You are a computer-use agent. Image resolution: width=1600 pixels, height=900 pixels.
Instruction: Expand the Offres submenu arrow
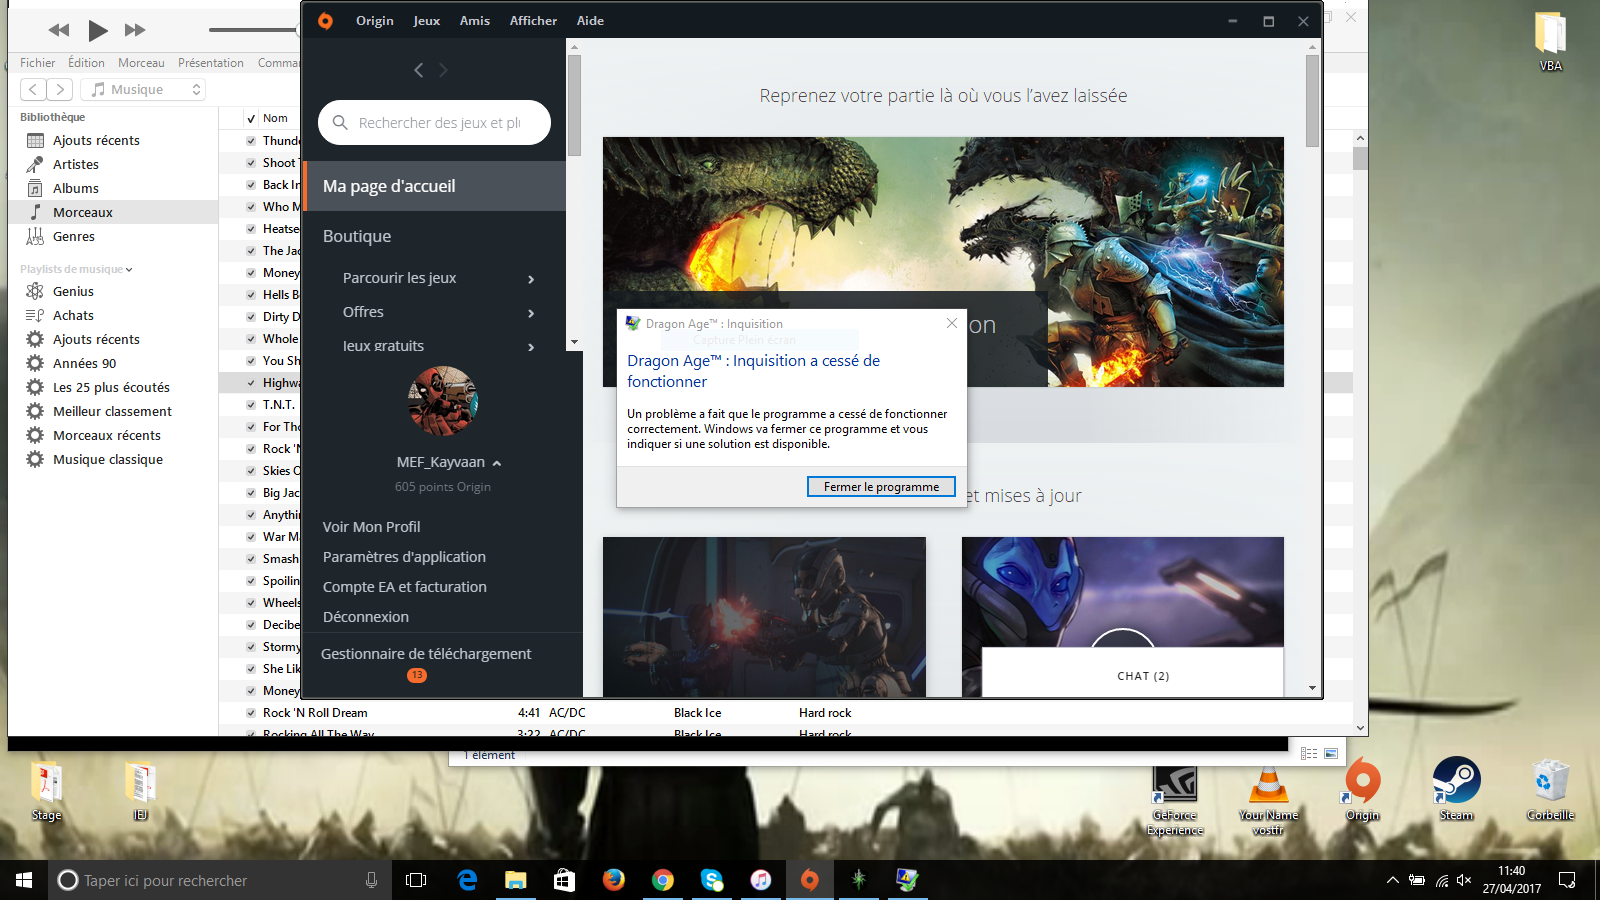point(531,313)
